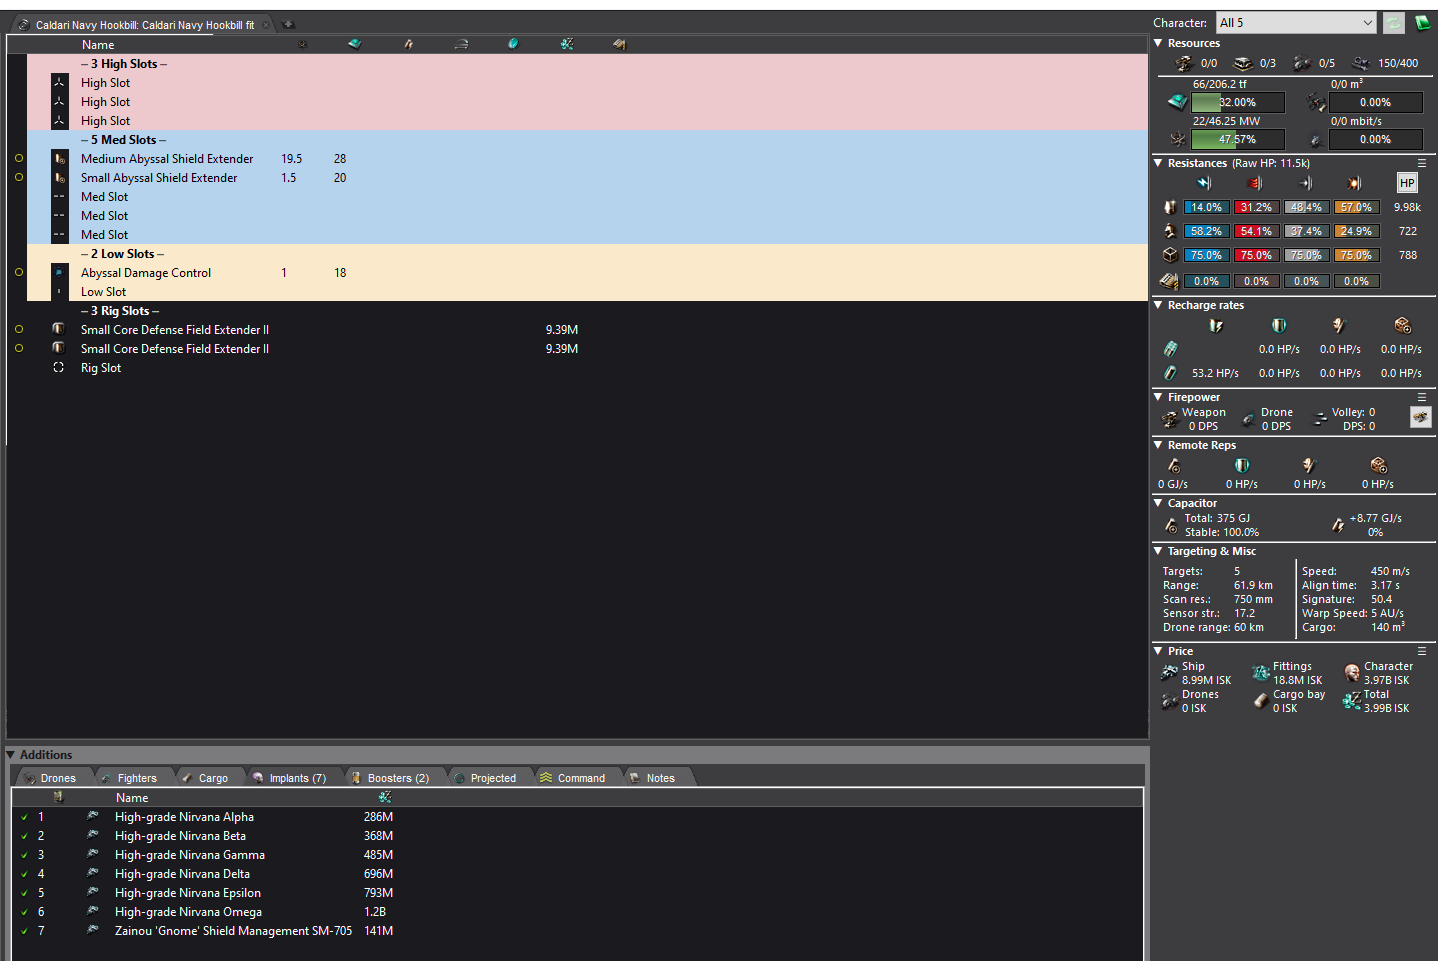1438x961 pixels.
Task: Open the Firepower section hamburger menu
Action: [1422, 397]
